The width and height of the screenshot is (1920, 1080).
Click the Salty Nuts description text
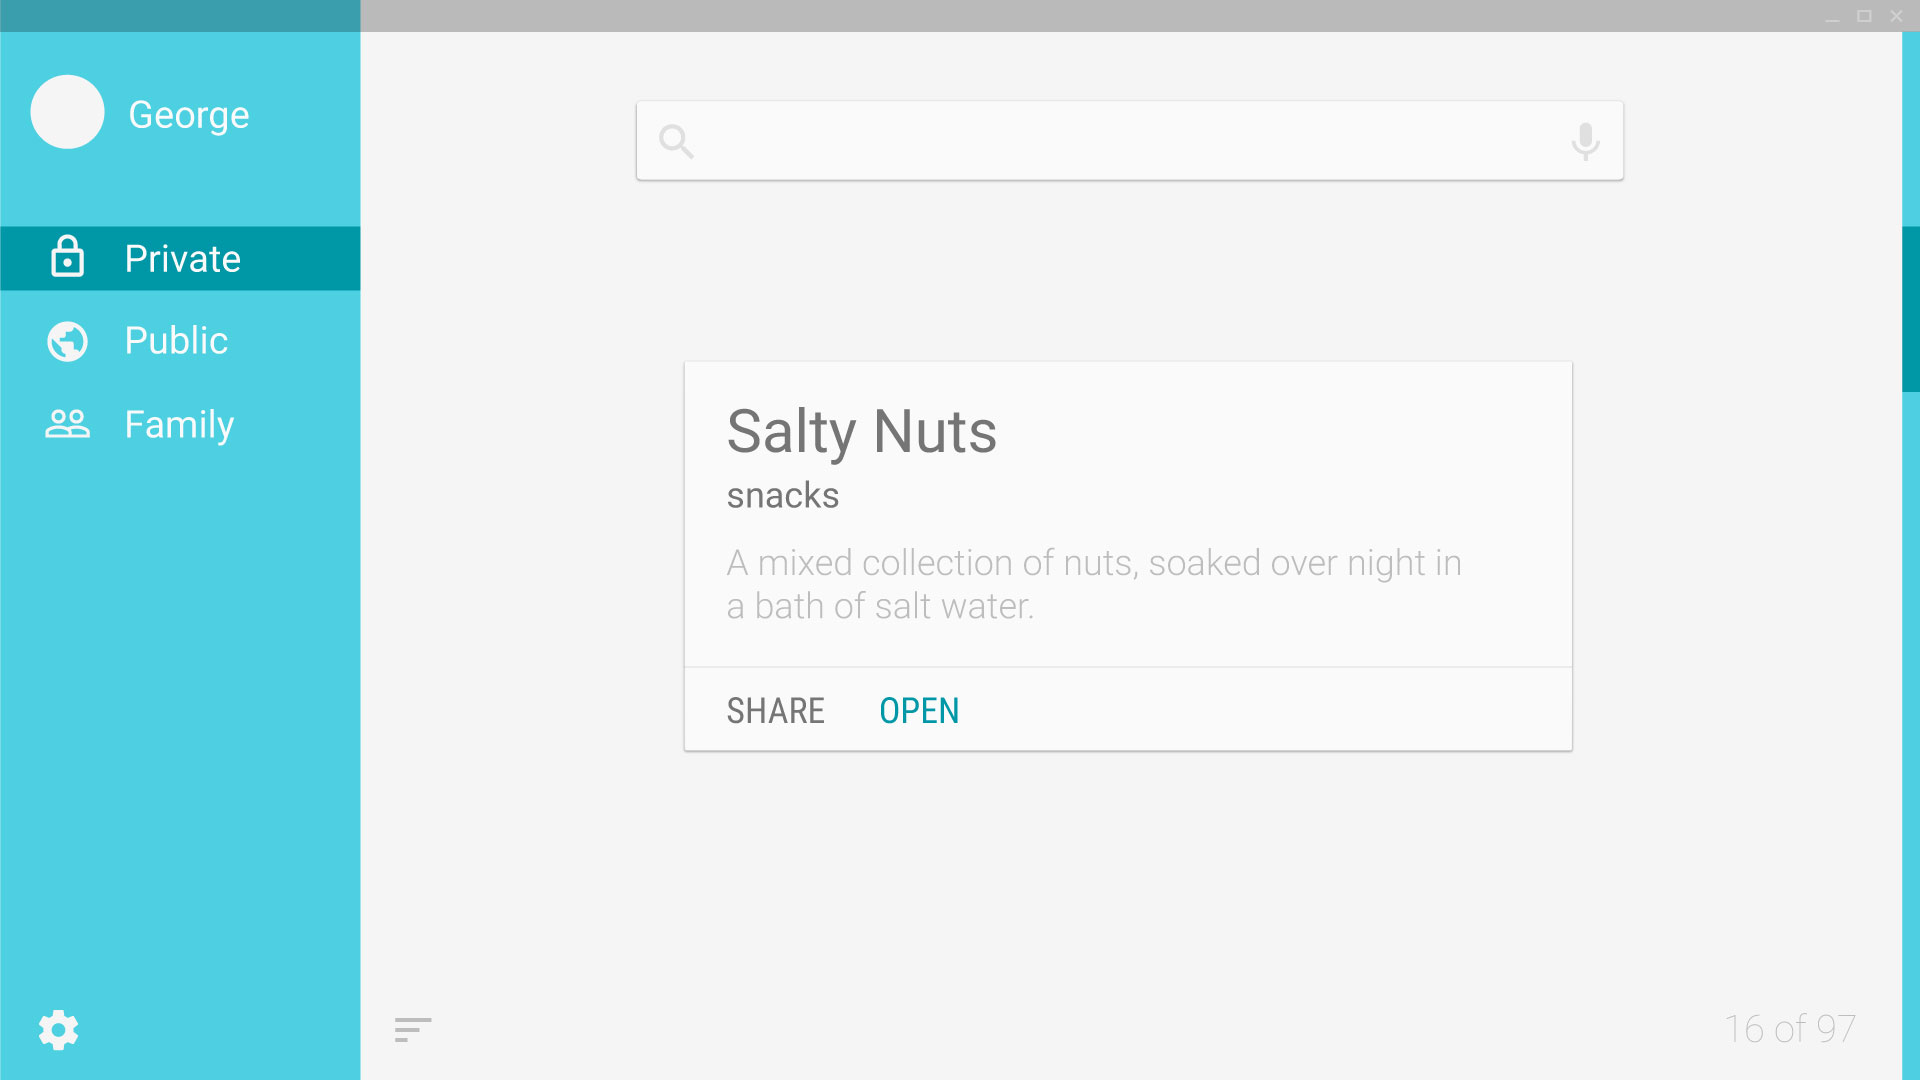point(1094,584)
